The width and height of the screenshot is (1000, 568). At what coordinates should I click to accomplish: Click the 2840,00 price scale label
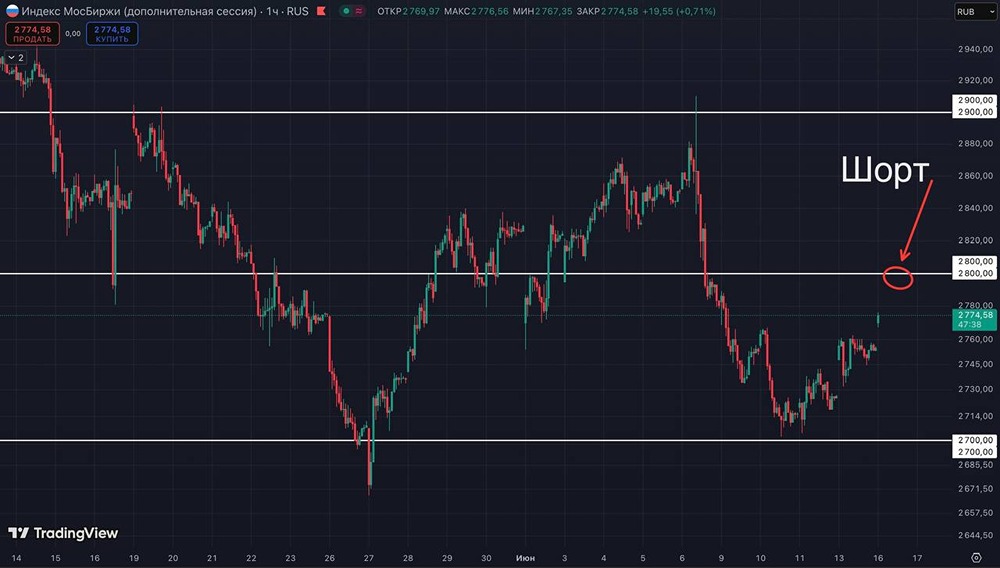975,208
